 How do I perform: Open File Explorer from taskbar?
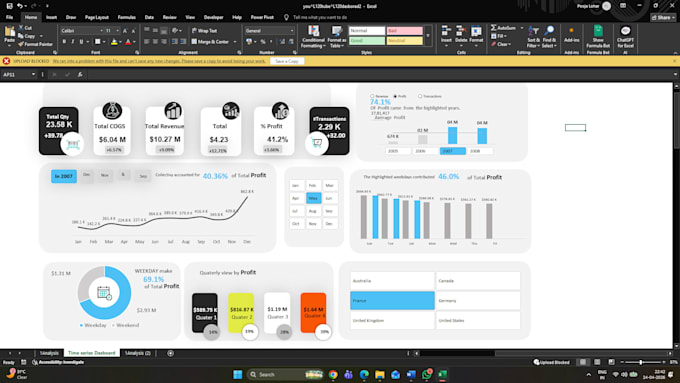pyautogui.click(x=379, y=374)
